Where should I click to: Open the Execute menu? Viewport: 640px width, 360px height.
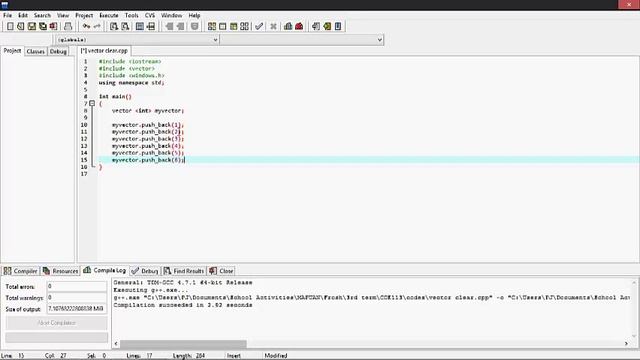(x=109, y=15)
